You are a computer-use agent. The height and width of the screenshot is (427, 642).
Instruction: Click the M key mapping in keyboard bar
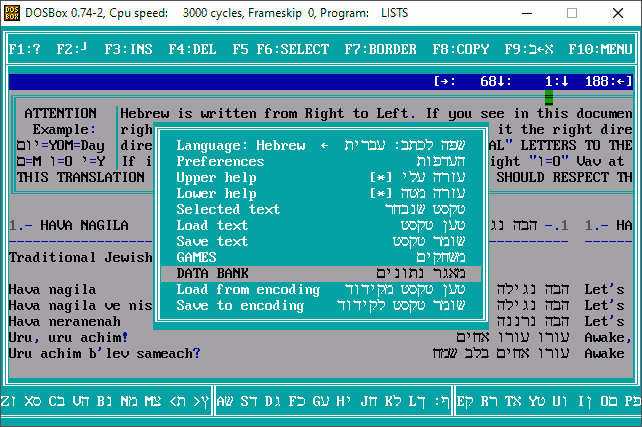tap(152, 401)
